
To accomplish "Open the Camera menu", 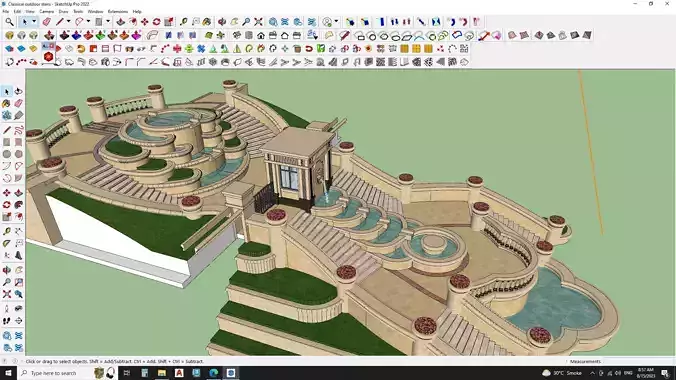I will (47, 12).
